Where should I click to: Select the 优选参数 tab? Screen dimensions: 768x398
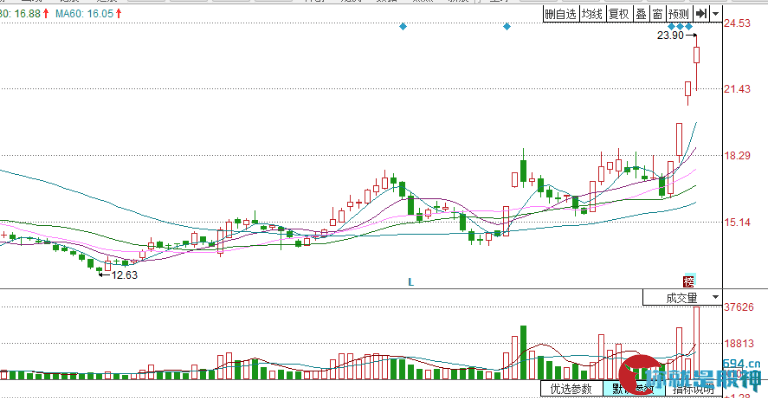(571, 389)
